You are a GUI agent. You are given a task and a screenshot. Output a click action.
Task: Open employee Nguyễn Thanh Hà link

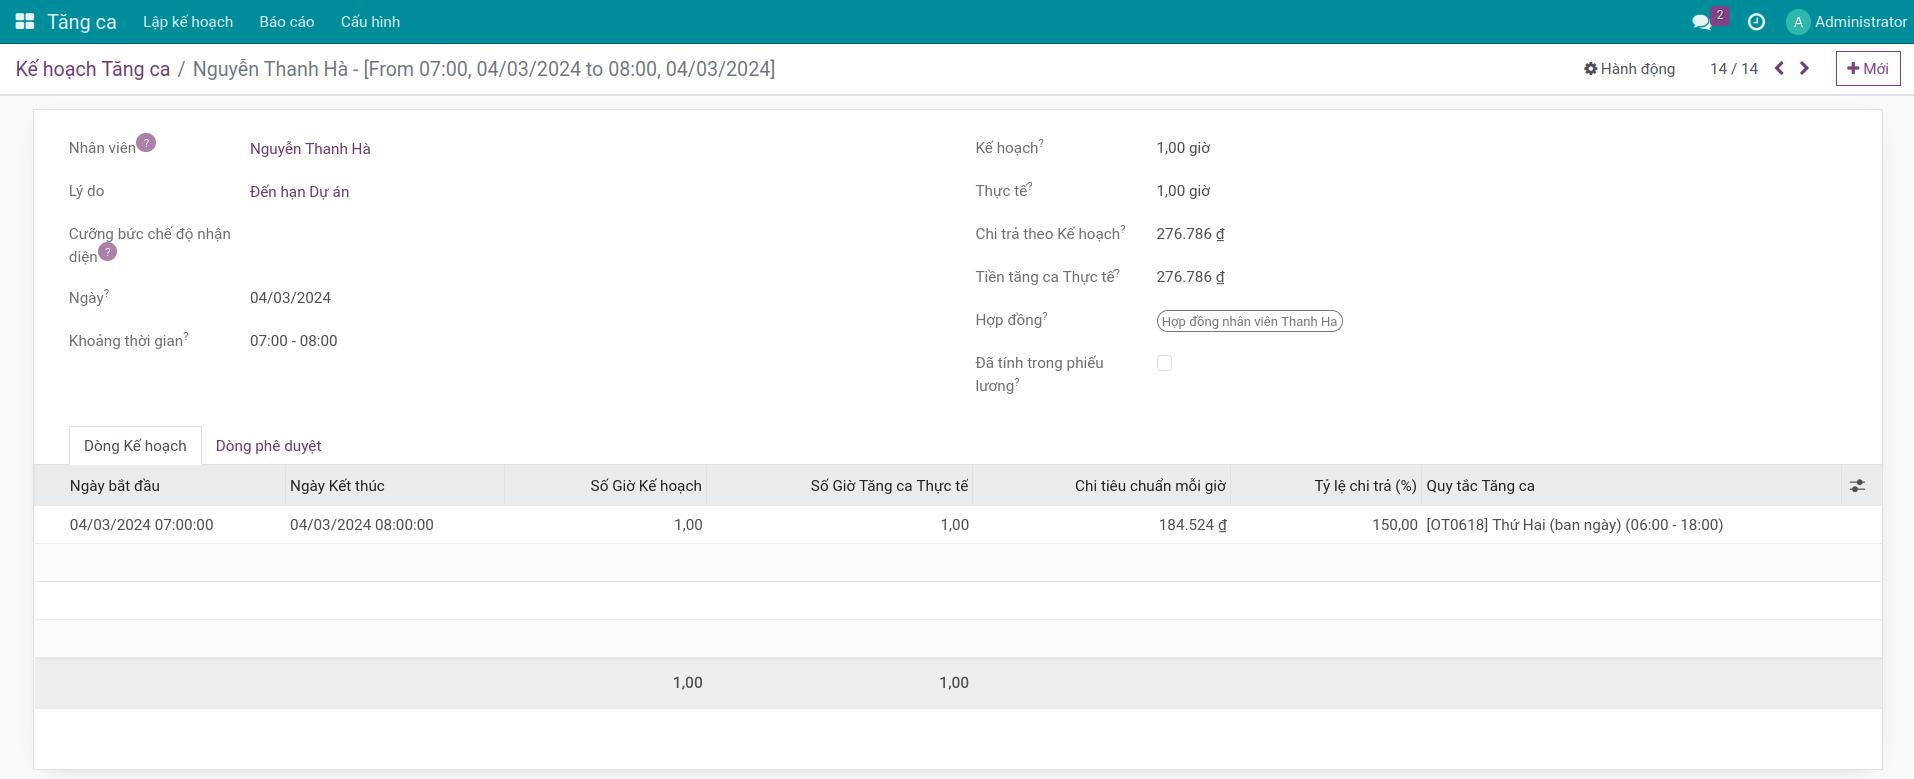coord(310,149)
